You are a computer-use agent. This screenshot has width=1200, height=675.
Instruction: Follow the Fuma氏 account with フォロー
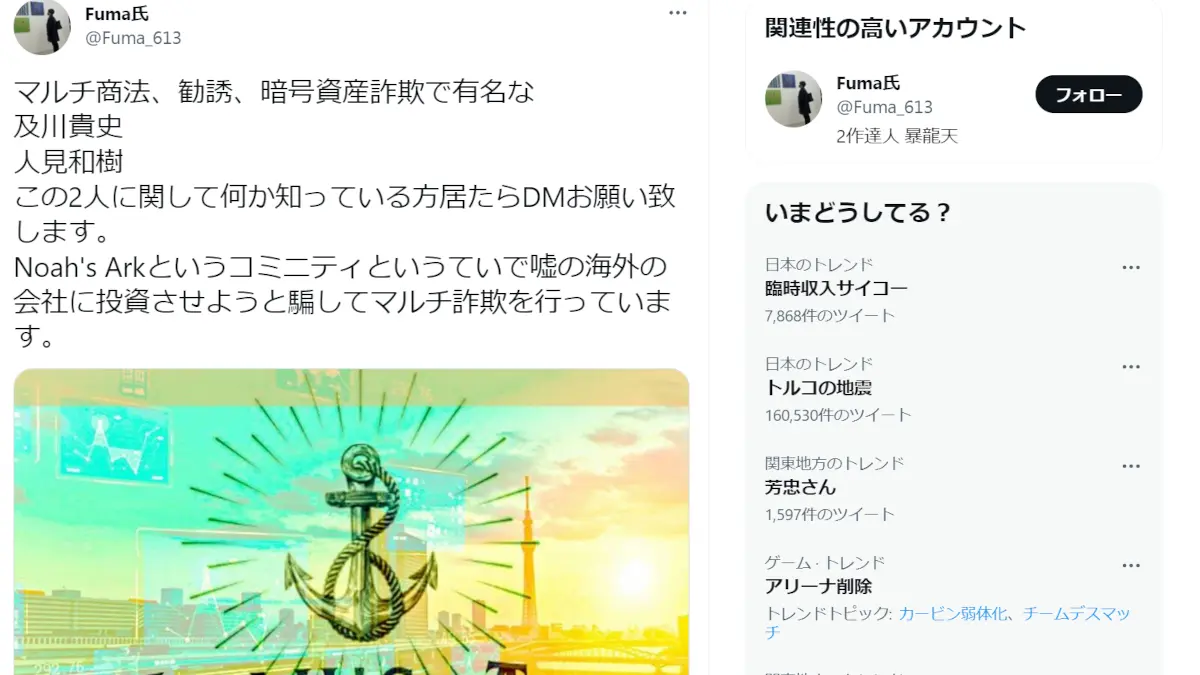pyautogui.click(x=1088, y=94)
